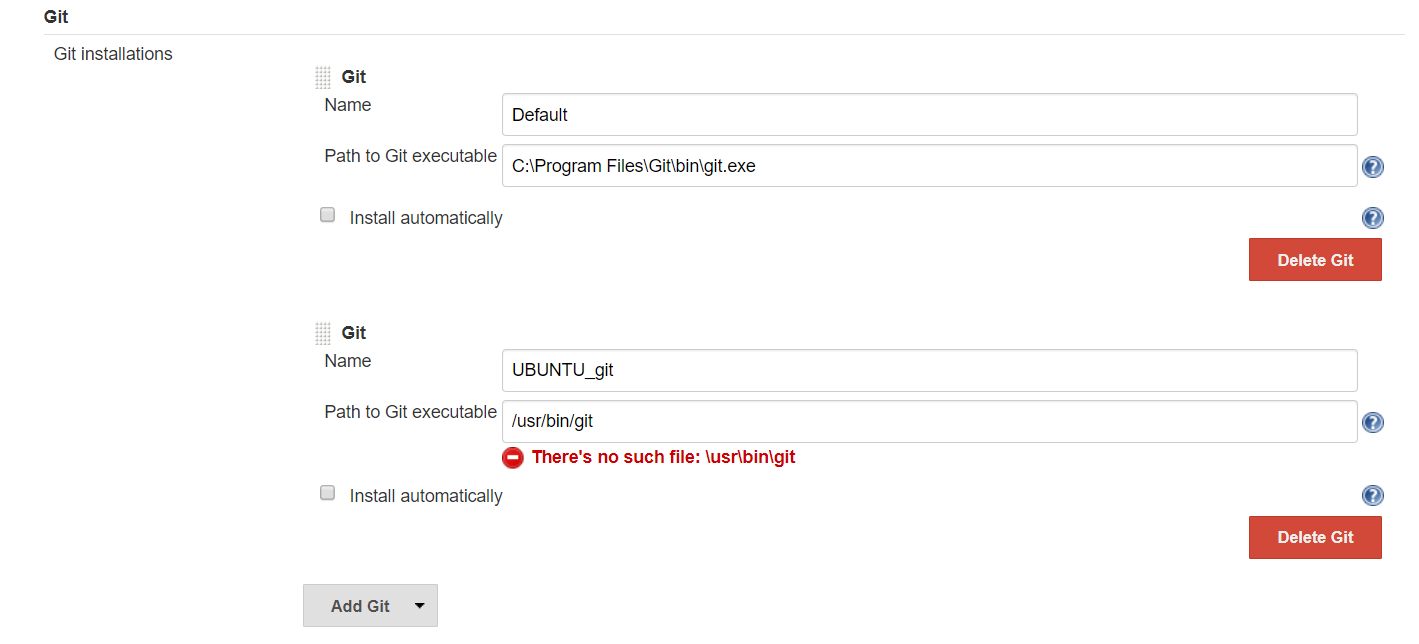Open help for UBUNTU_git executable path
1419x644 pixels.
[1373, 423]
